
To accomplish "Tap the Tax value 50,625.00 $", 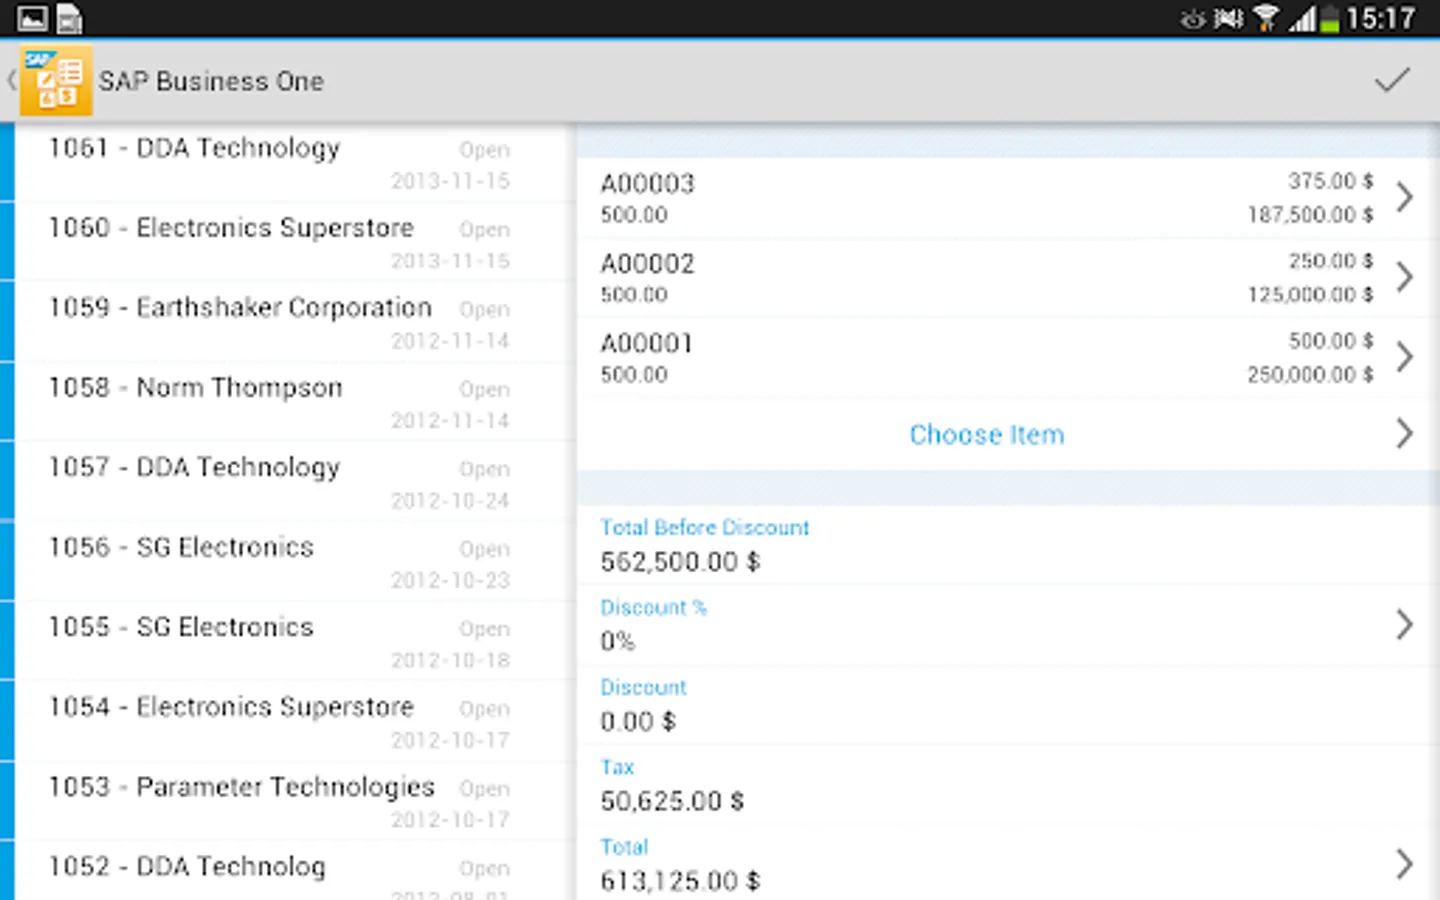I will pyautogui.click(x=672, y=801).
